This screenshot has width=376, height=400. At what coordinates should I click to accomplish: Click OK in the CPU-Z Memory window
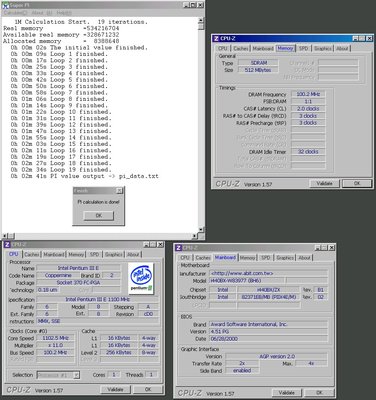click(357, 183)
